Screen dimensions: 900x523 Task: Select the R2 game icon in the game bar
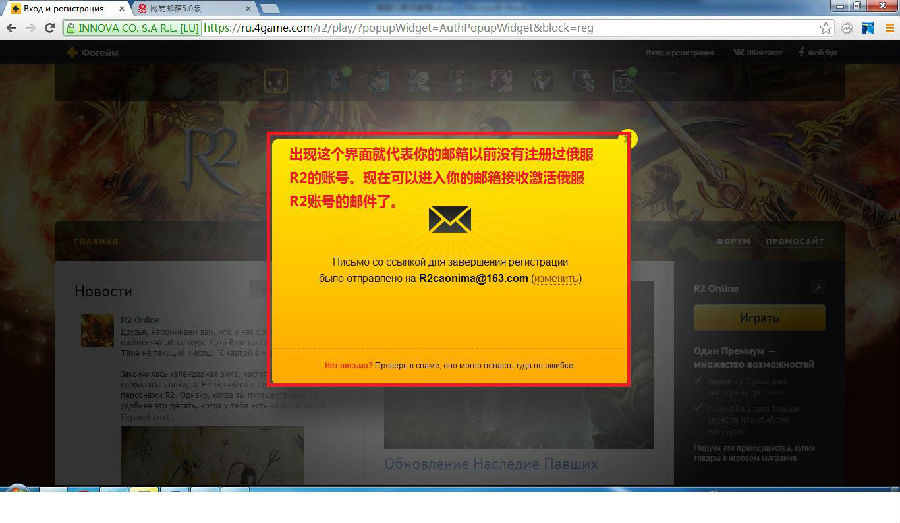pos(277,79)
